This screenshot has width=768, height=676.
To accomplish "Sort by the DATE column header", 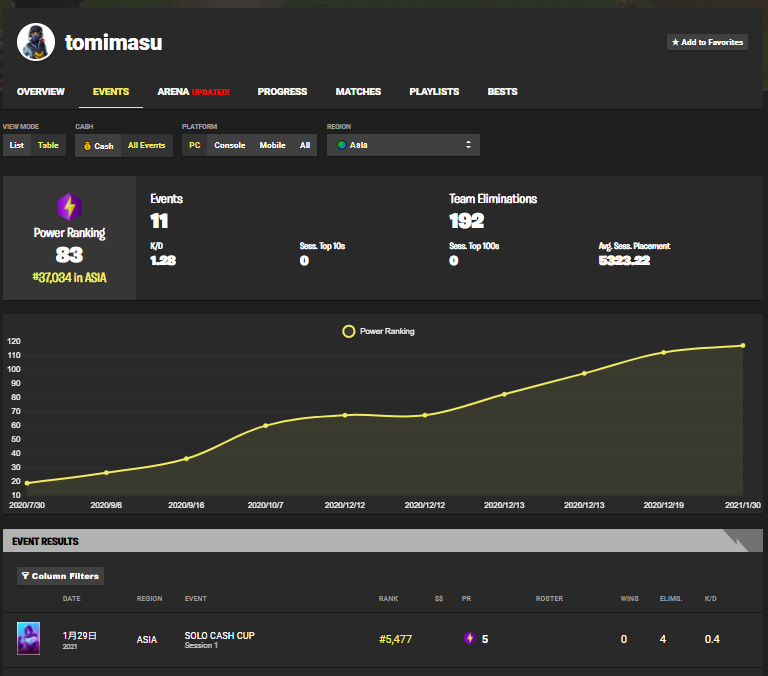I will [72, 599].
